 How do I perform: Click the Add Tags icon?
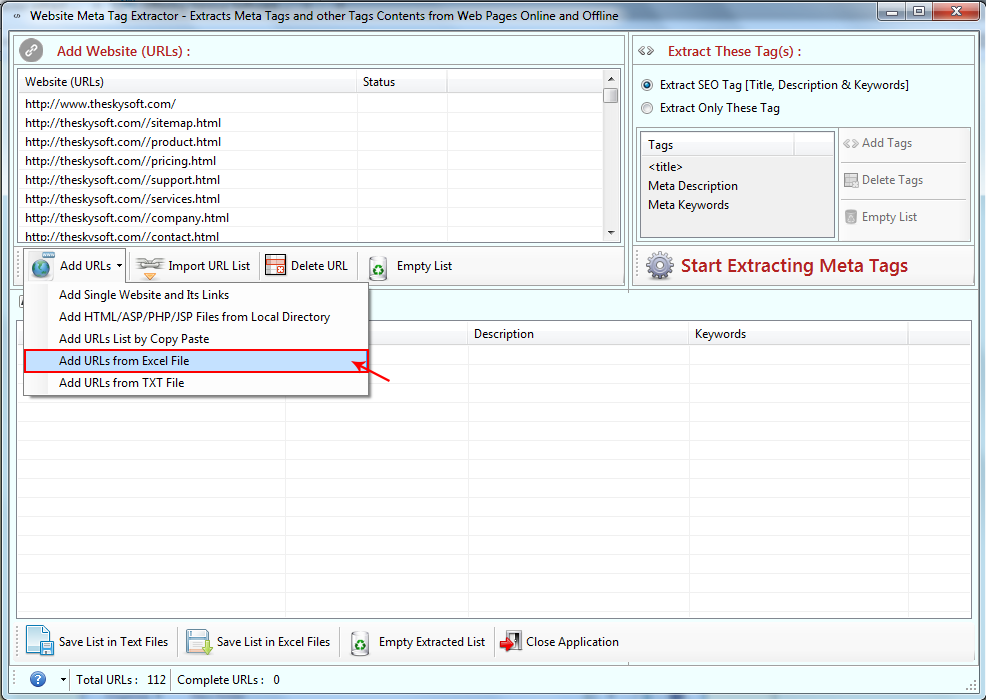tap(851, 143)
